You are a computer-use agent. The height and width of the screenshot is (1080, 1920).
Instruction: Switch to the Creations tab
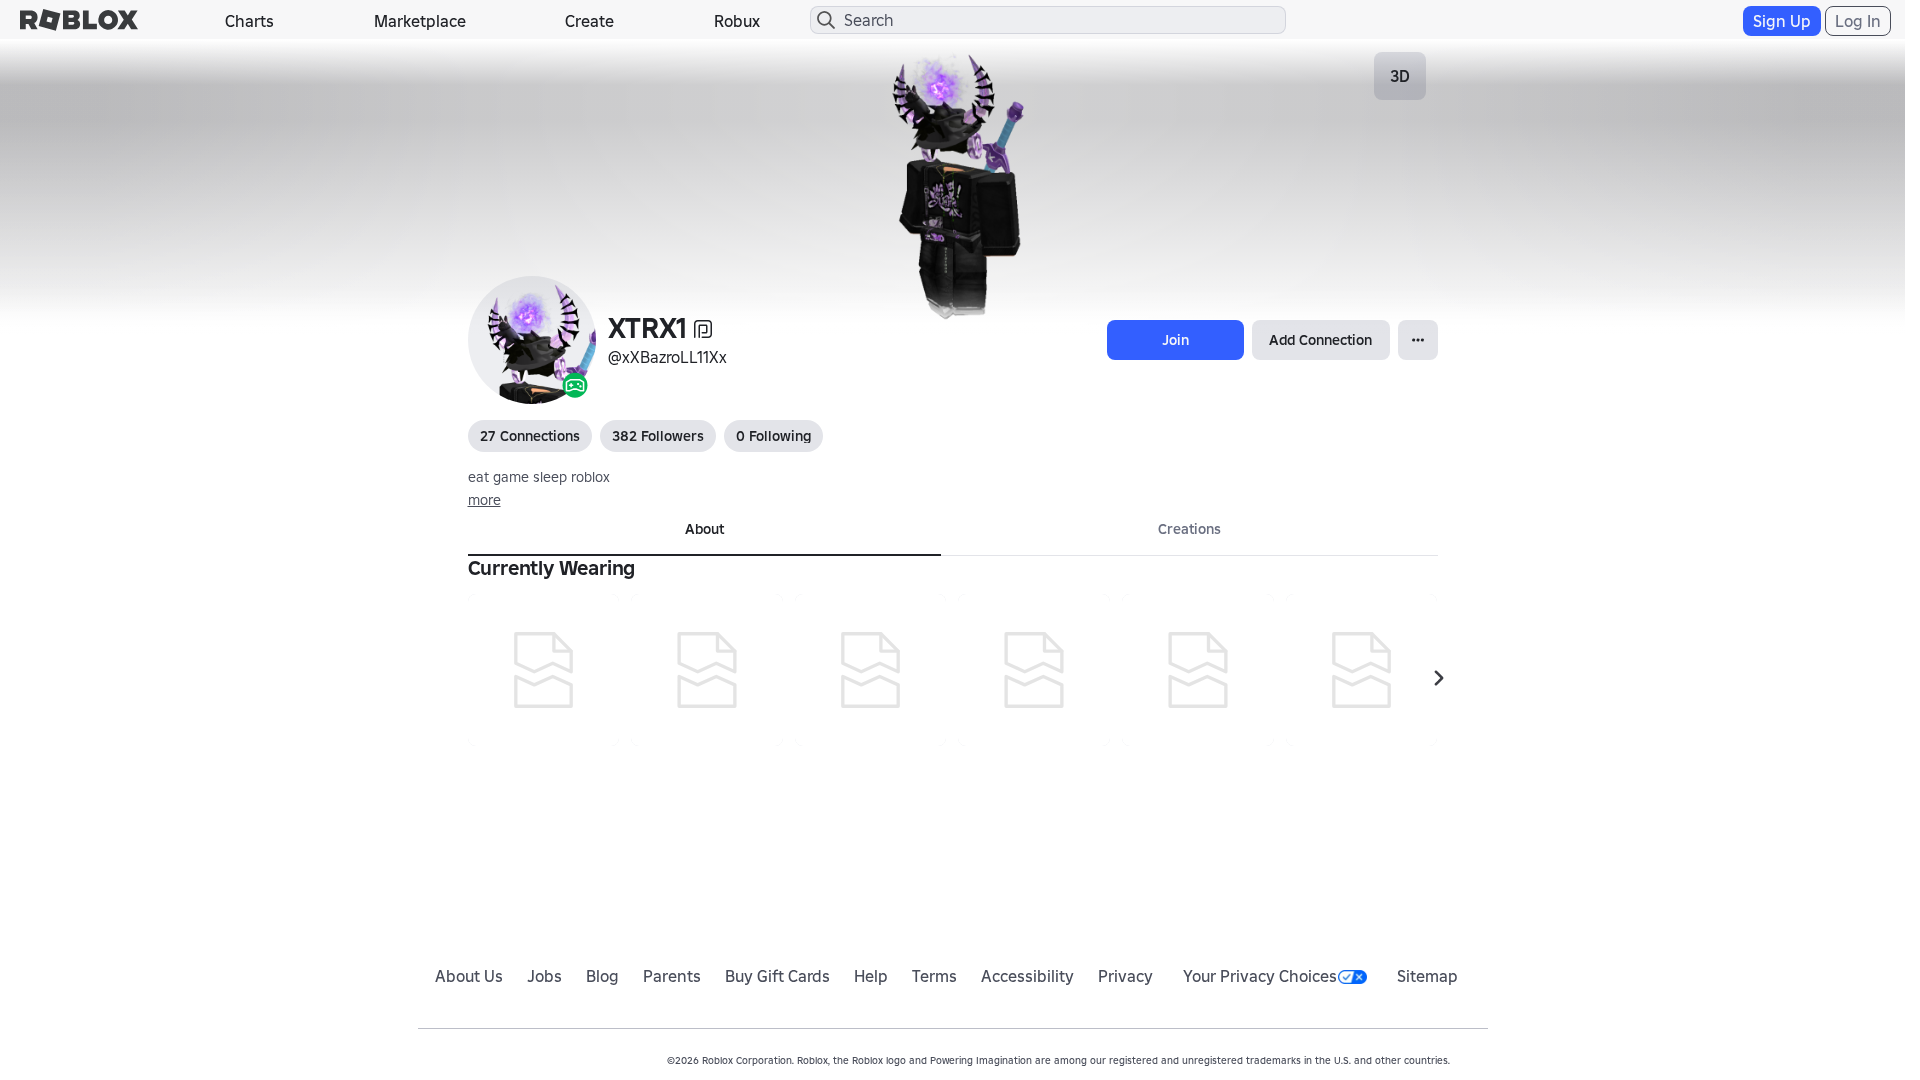pyautogui.click(x=1189, y=530)
